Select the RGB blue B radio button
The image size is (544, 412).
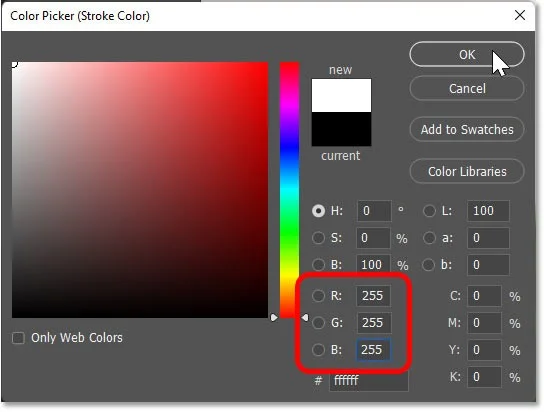pyautogui.click(x=318, y=350)
